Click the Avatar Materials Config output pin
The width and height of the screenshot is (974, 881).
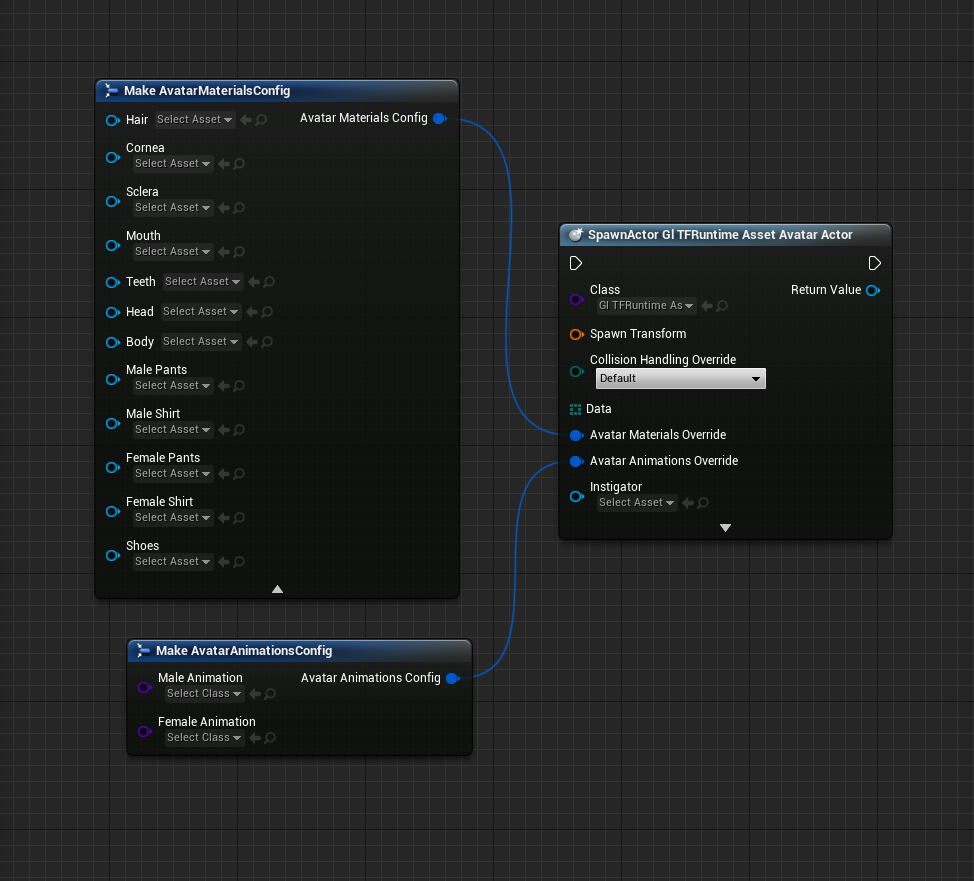coord(440,118)
